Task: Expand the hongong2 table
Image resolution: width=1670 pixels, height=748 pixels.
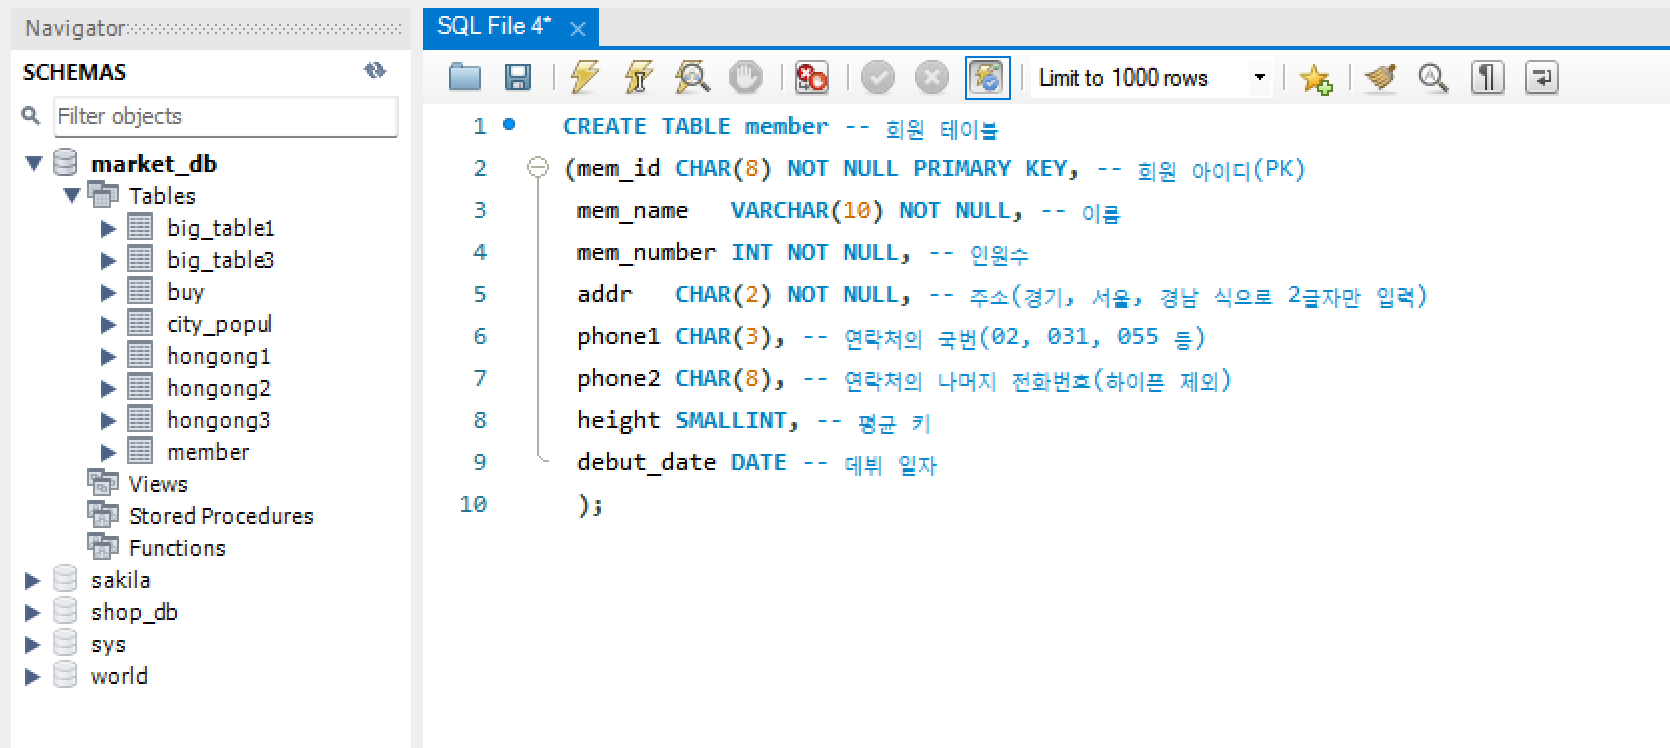Action: pyautogui.click(x=109, y=388)
